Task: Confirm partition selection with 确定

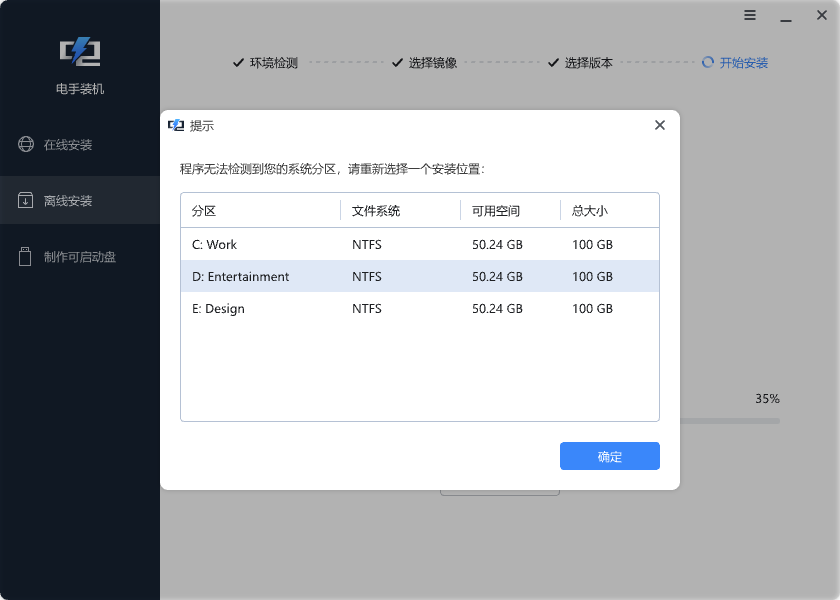Action: 609,455
